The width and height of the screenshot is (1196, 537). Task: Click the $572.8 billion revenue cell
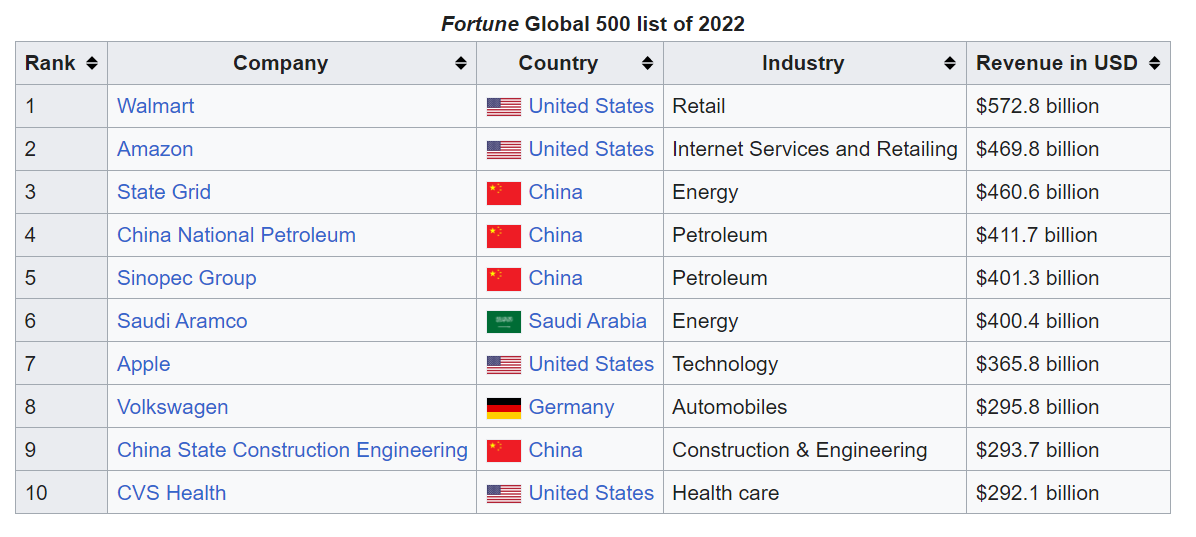[1037, 106]
